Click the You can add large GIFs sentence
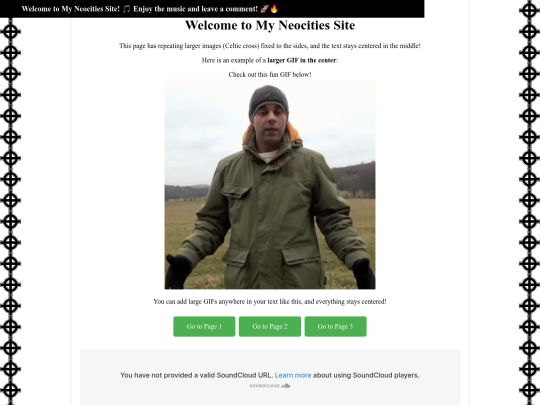The image size is (540, 405). click(x=270, y=302)
